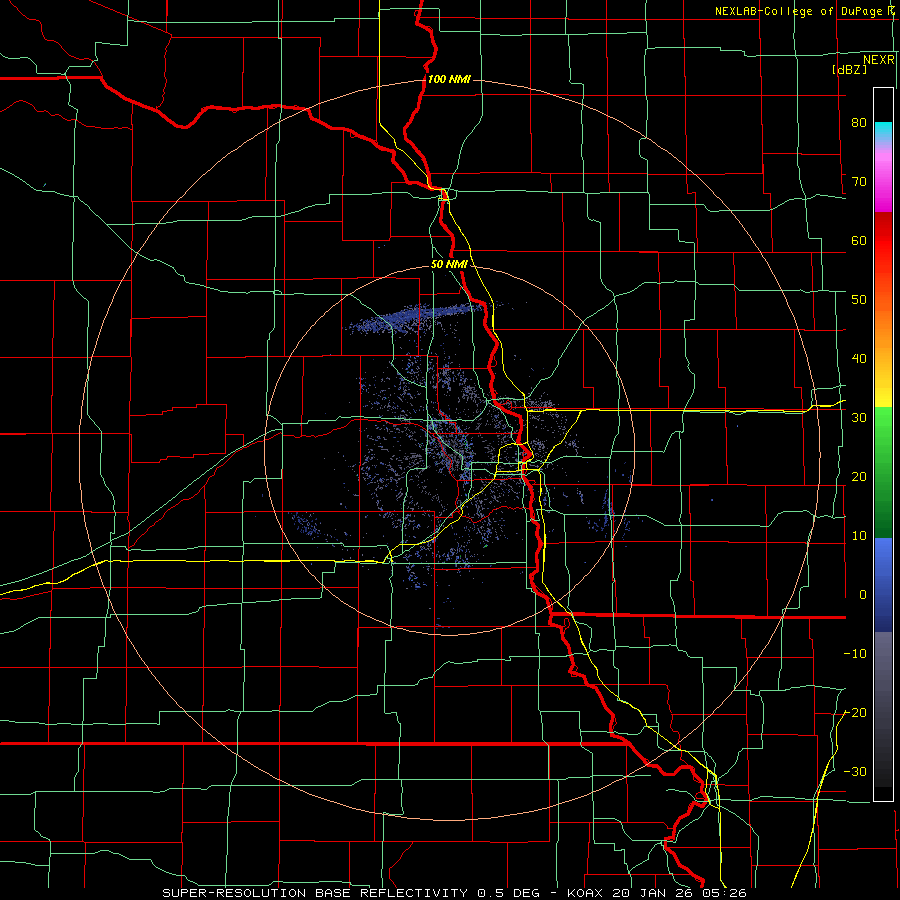Click the 60 dBZ scale value
This screenshot has height=900, width=900.
pos(859,240)
